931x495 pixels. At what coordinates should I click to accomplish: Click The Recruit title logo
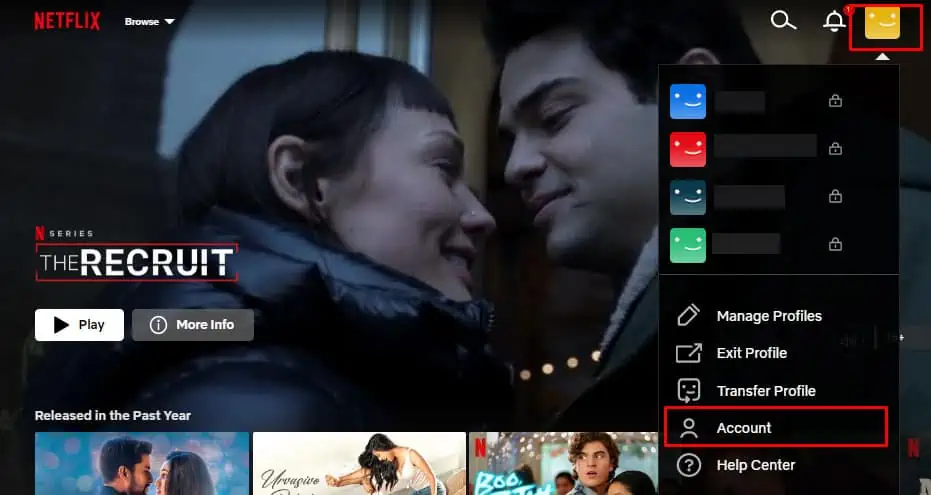click(137, 262)
